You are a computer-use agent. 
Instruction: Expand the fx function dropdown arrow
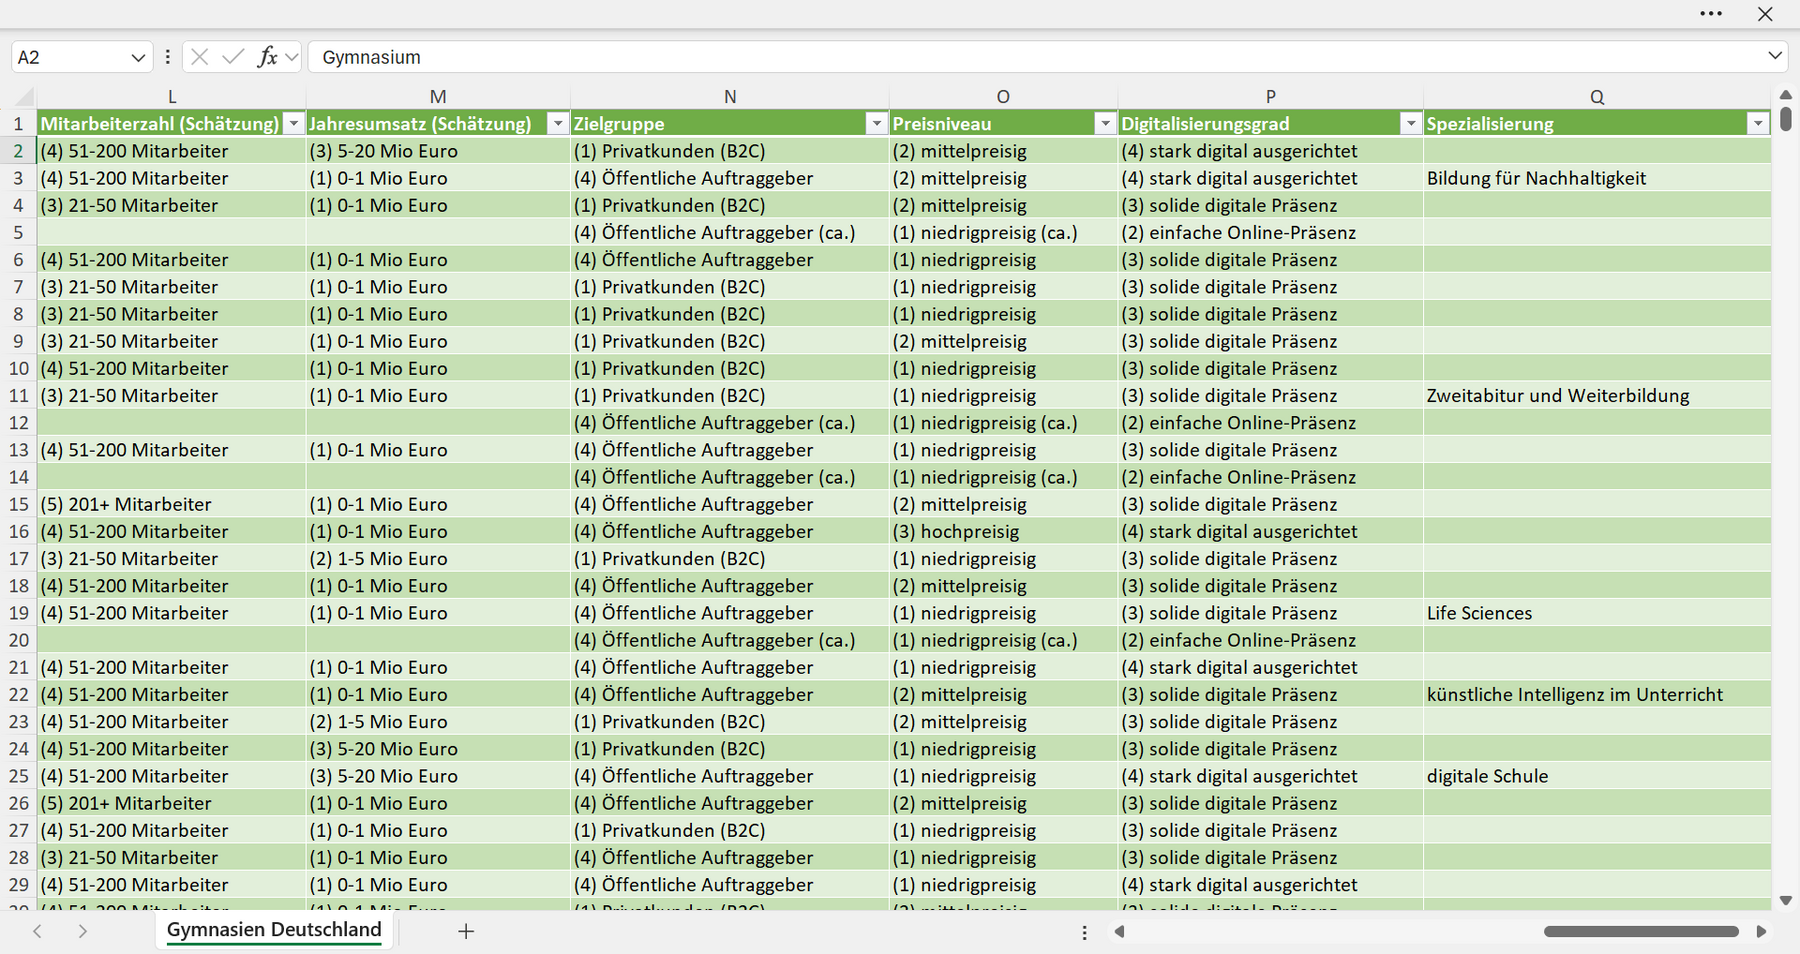(291, 58)
